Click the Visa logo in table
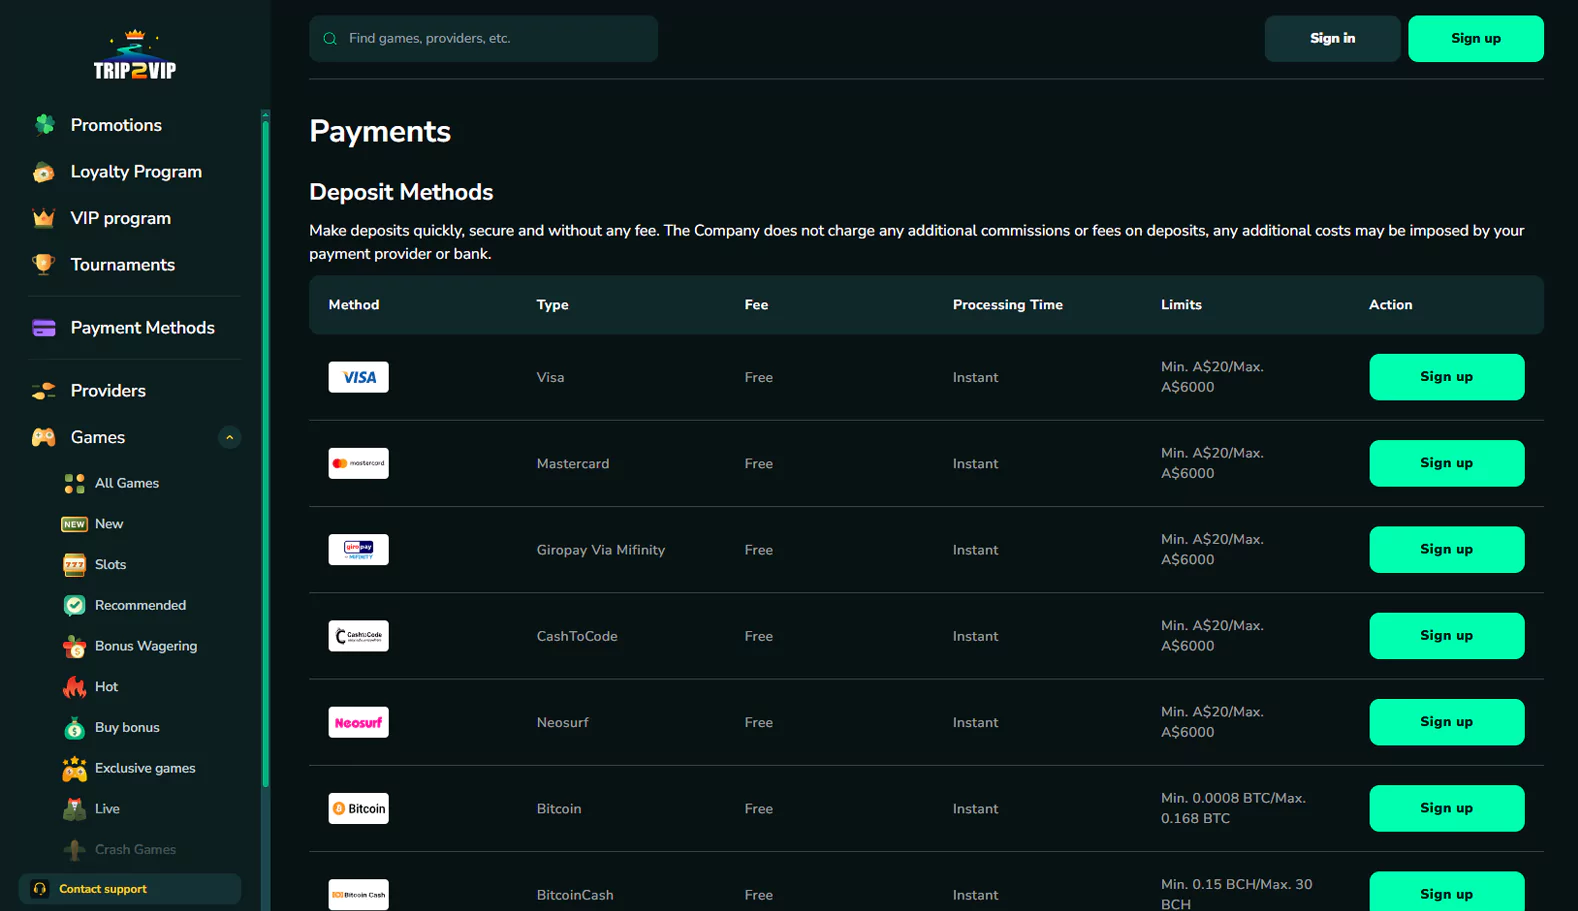Screen dimensions: 1578x911 358,377
